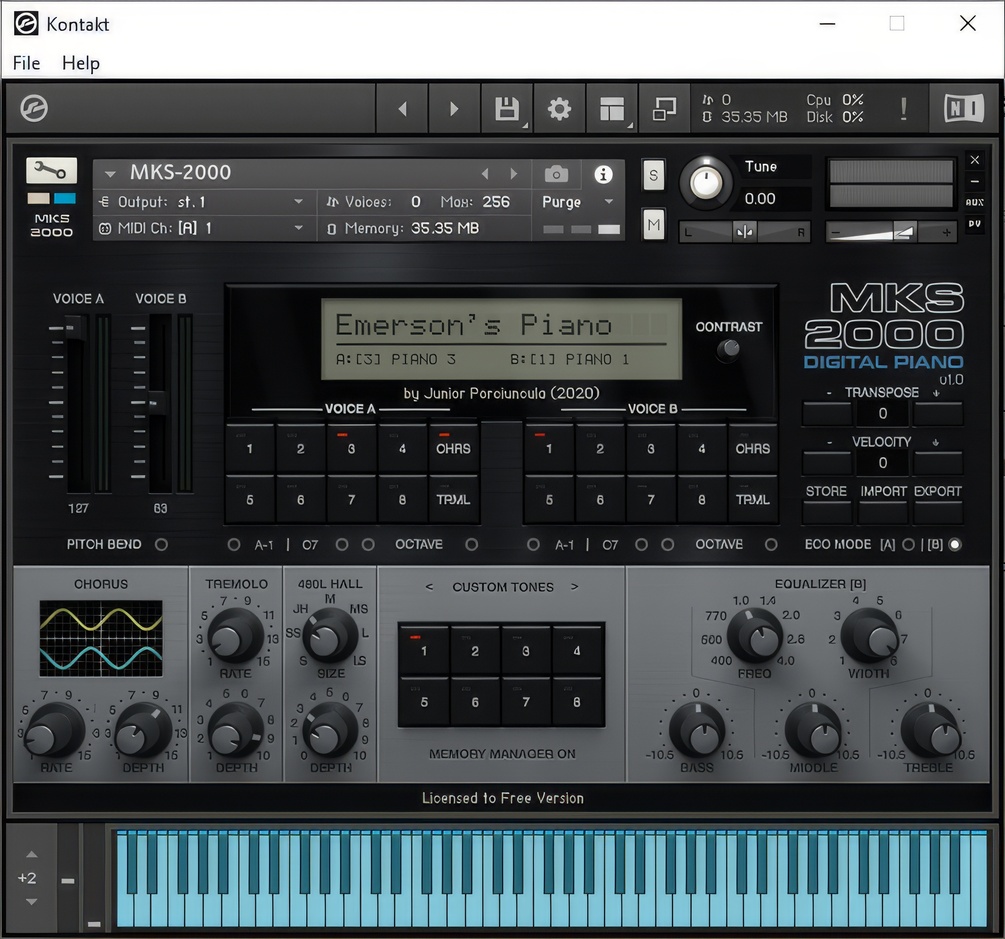Toggle the Pitch Bend radio button

(x=162, y=544)
